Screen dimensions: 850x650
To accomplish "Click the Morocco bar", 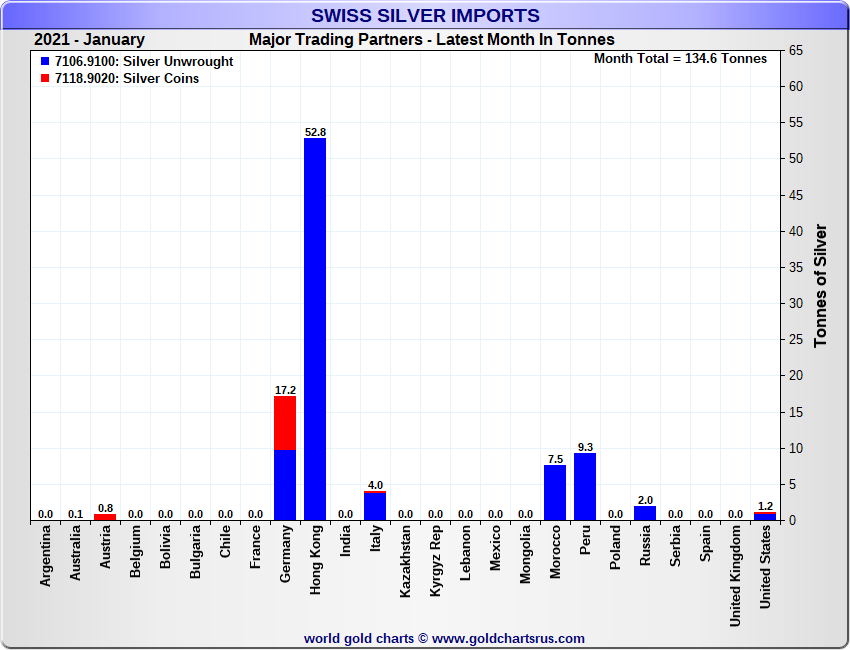I will 555,493.
